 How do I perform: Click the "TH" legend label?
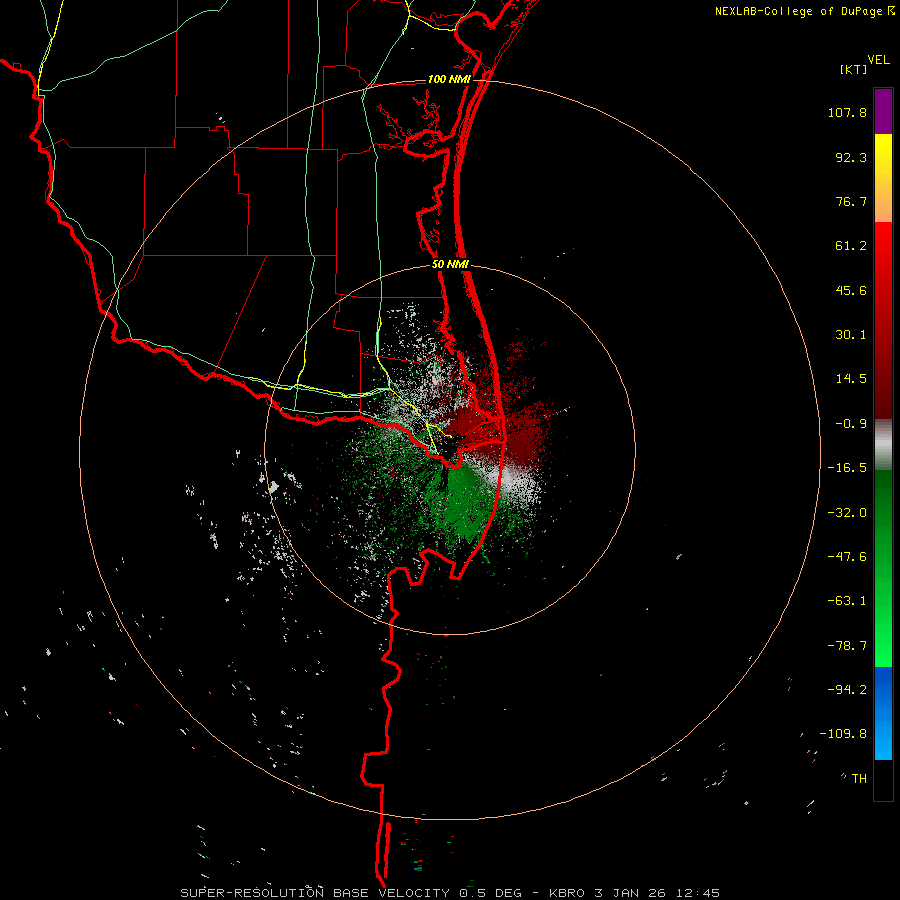click(859, 779)
